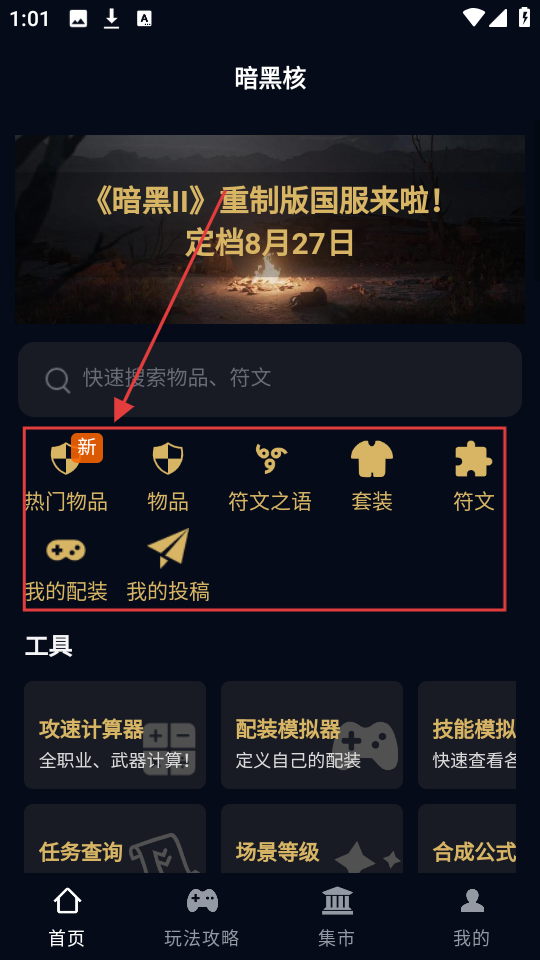This screenshot has width=540, height=960.
Task: Open the 符文之语 runeword icon
Action: coord(270,459)
